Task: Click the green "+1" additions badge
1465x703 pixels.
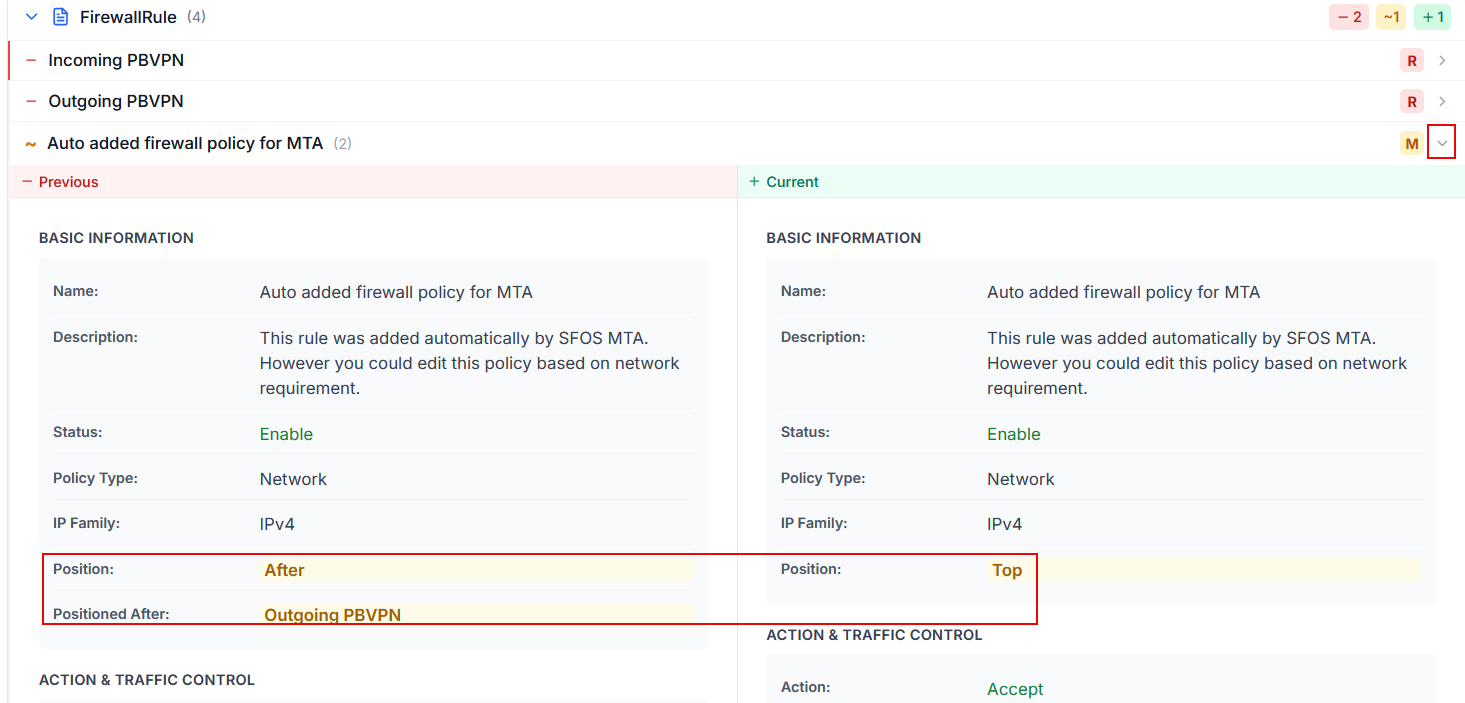Action: point(1432,16)
